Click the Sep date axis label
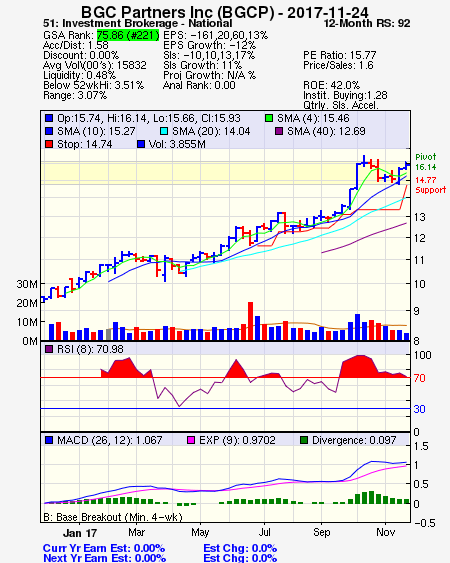Screen dimensions: 450x563 coord(321,532)
